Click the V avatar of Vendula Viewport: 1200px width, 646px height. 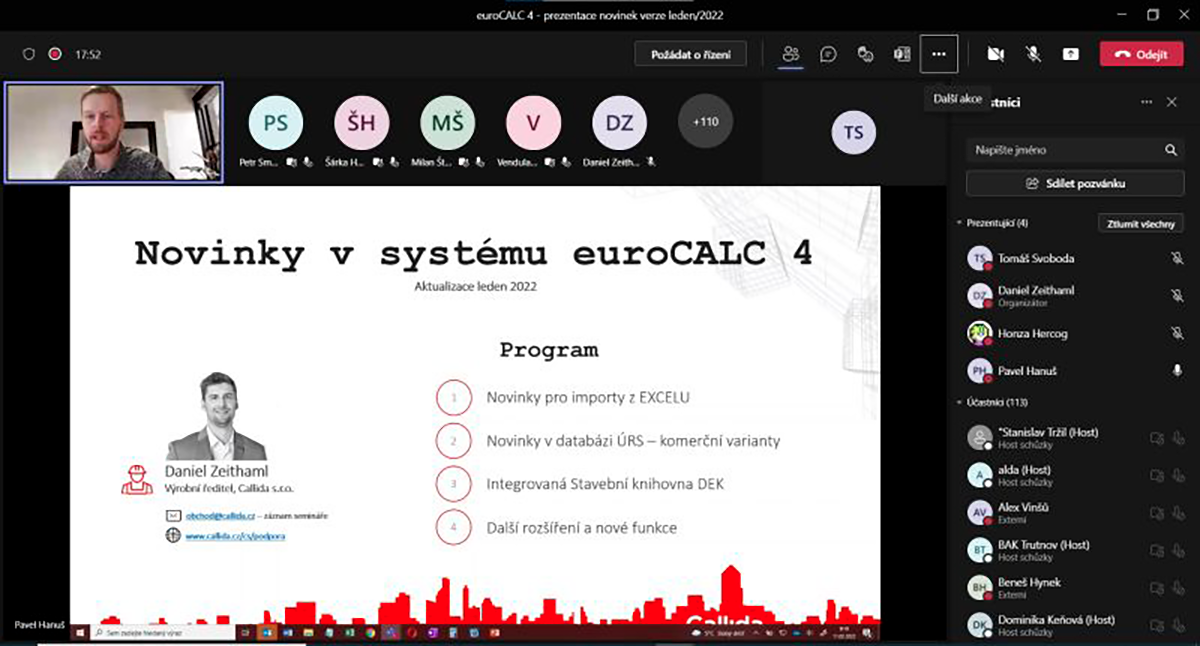tap(533, 122)
